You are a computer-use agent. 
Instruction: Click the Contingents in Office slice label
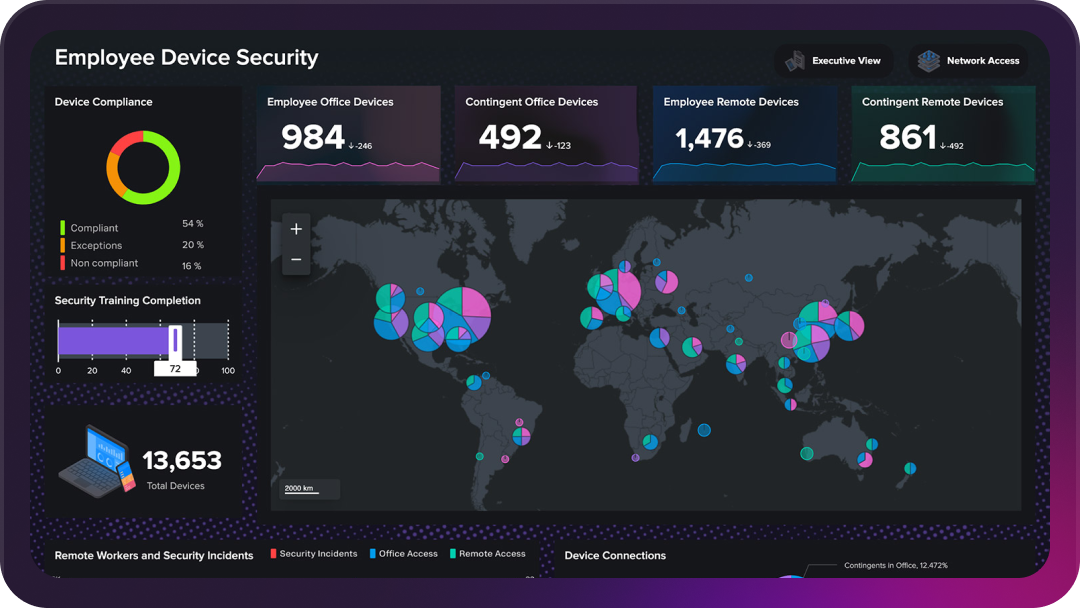pyautogui.click(x=898, y=565)
